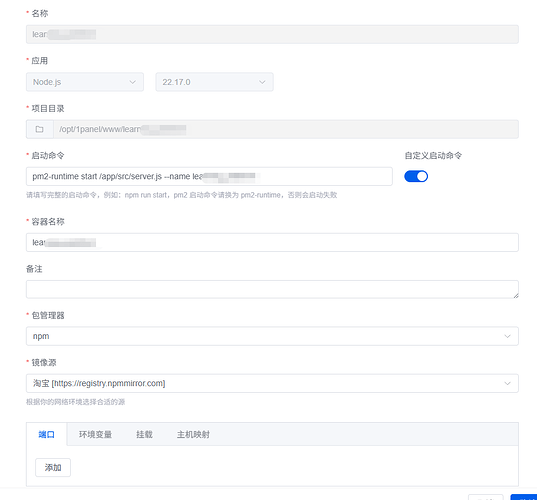Expand the 22.17.0 version dropdown
This screenshot has height=500, width=537.
pyautogui.click(x=214, y=82)
